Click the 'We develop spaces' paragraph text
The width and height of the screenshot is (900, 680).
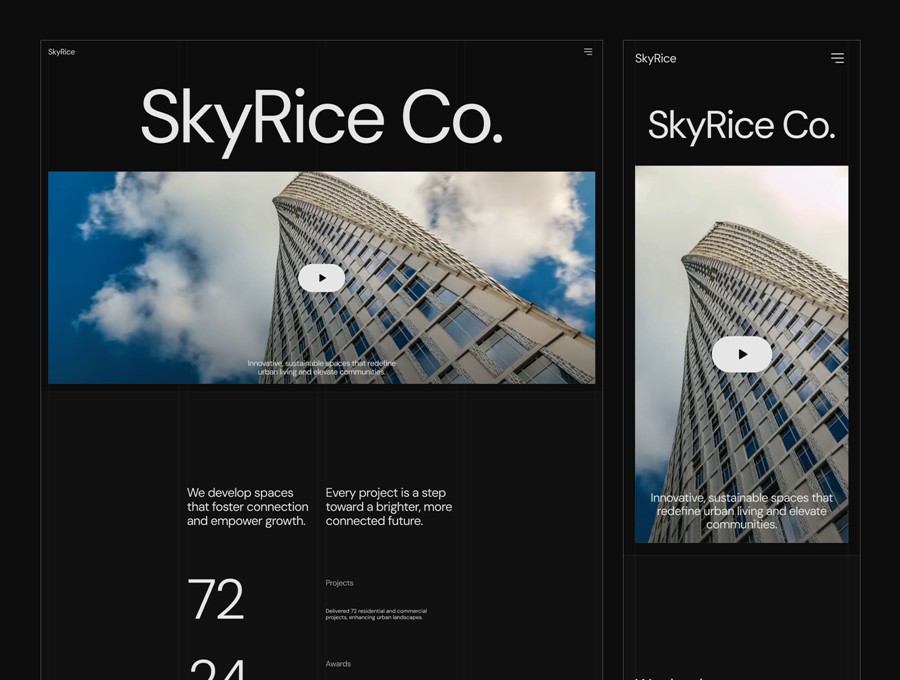coord(247,507)
